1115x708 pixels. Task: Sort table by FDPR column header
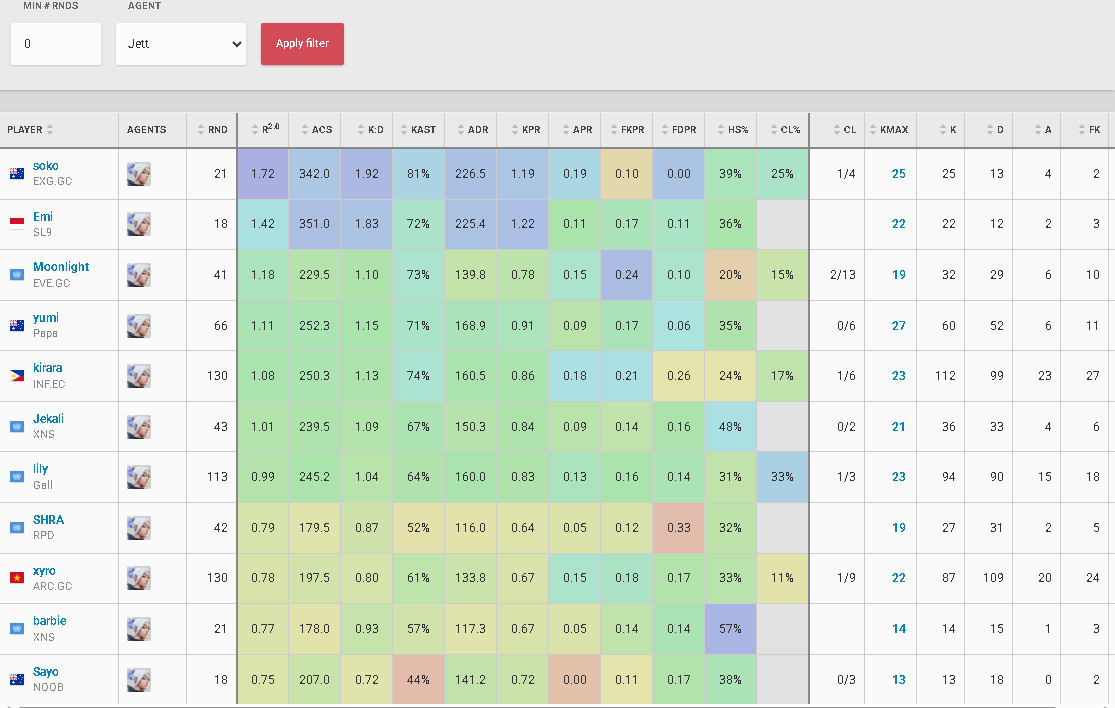click(x=678, y=129)
